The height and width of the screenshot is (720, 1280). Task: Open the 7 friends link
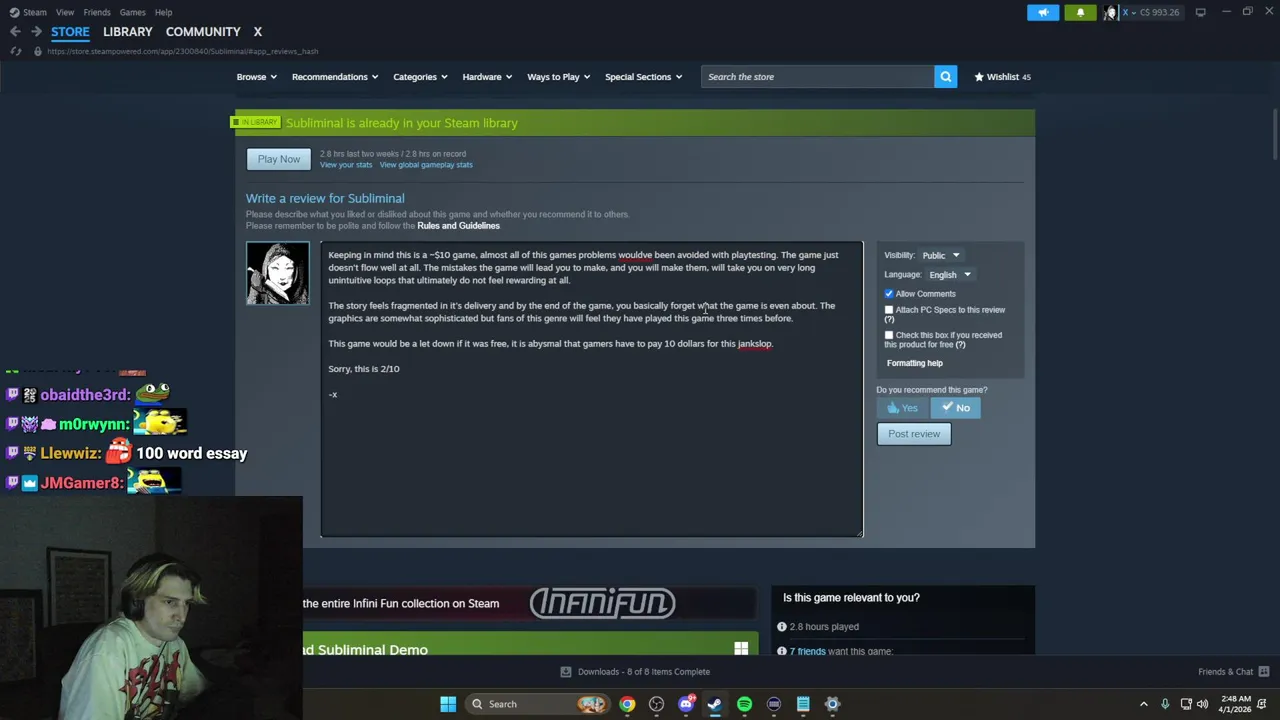pos(807,651)
